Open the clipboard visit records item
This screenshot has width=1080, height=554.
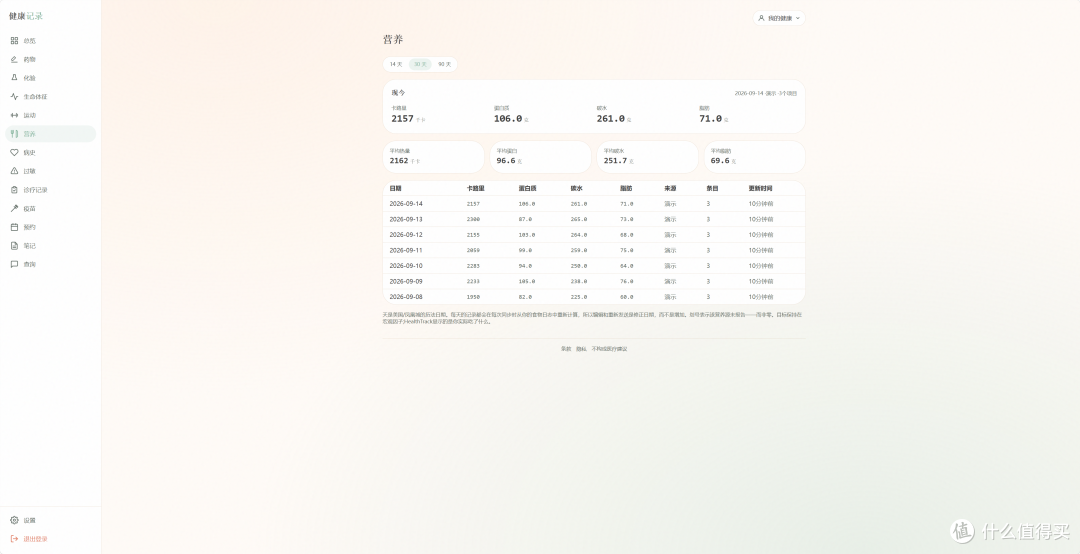tap(50, 189)
